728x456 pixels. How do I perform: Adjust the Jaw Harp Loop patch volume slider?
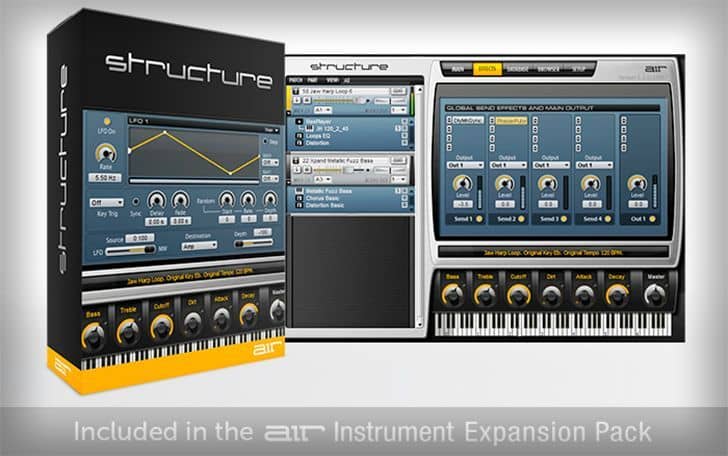(x=343, y=100)
